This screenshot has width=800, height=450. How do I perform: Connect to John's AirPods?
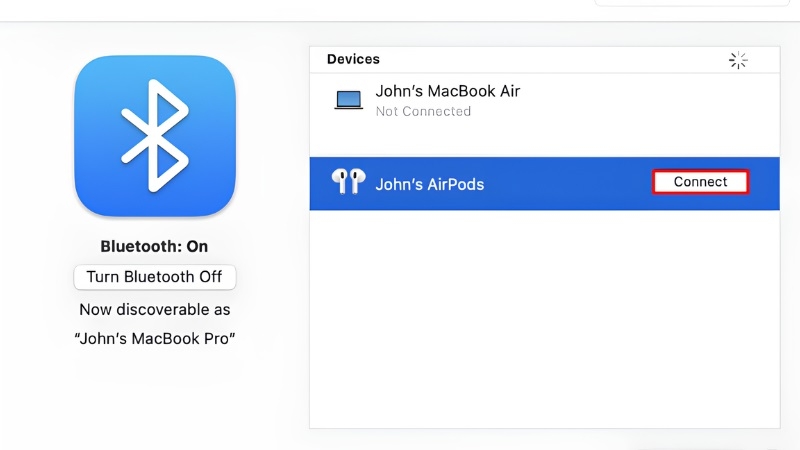pos(700,182)
